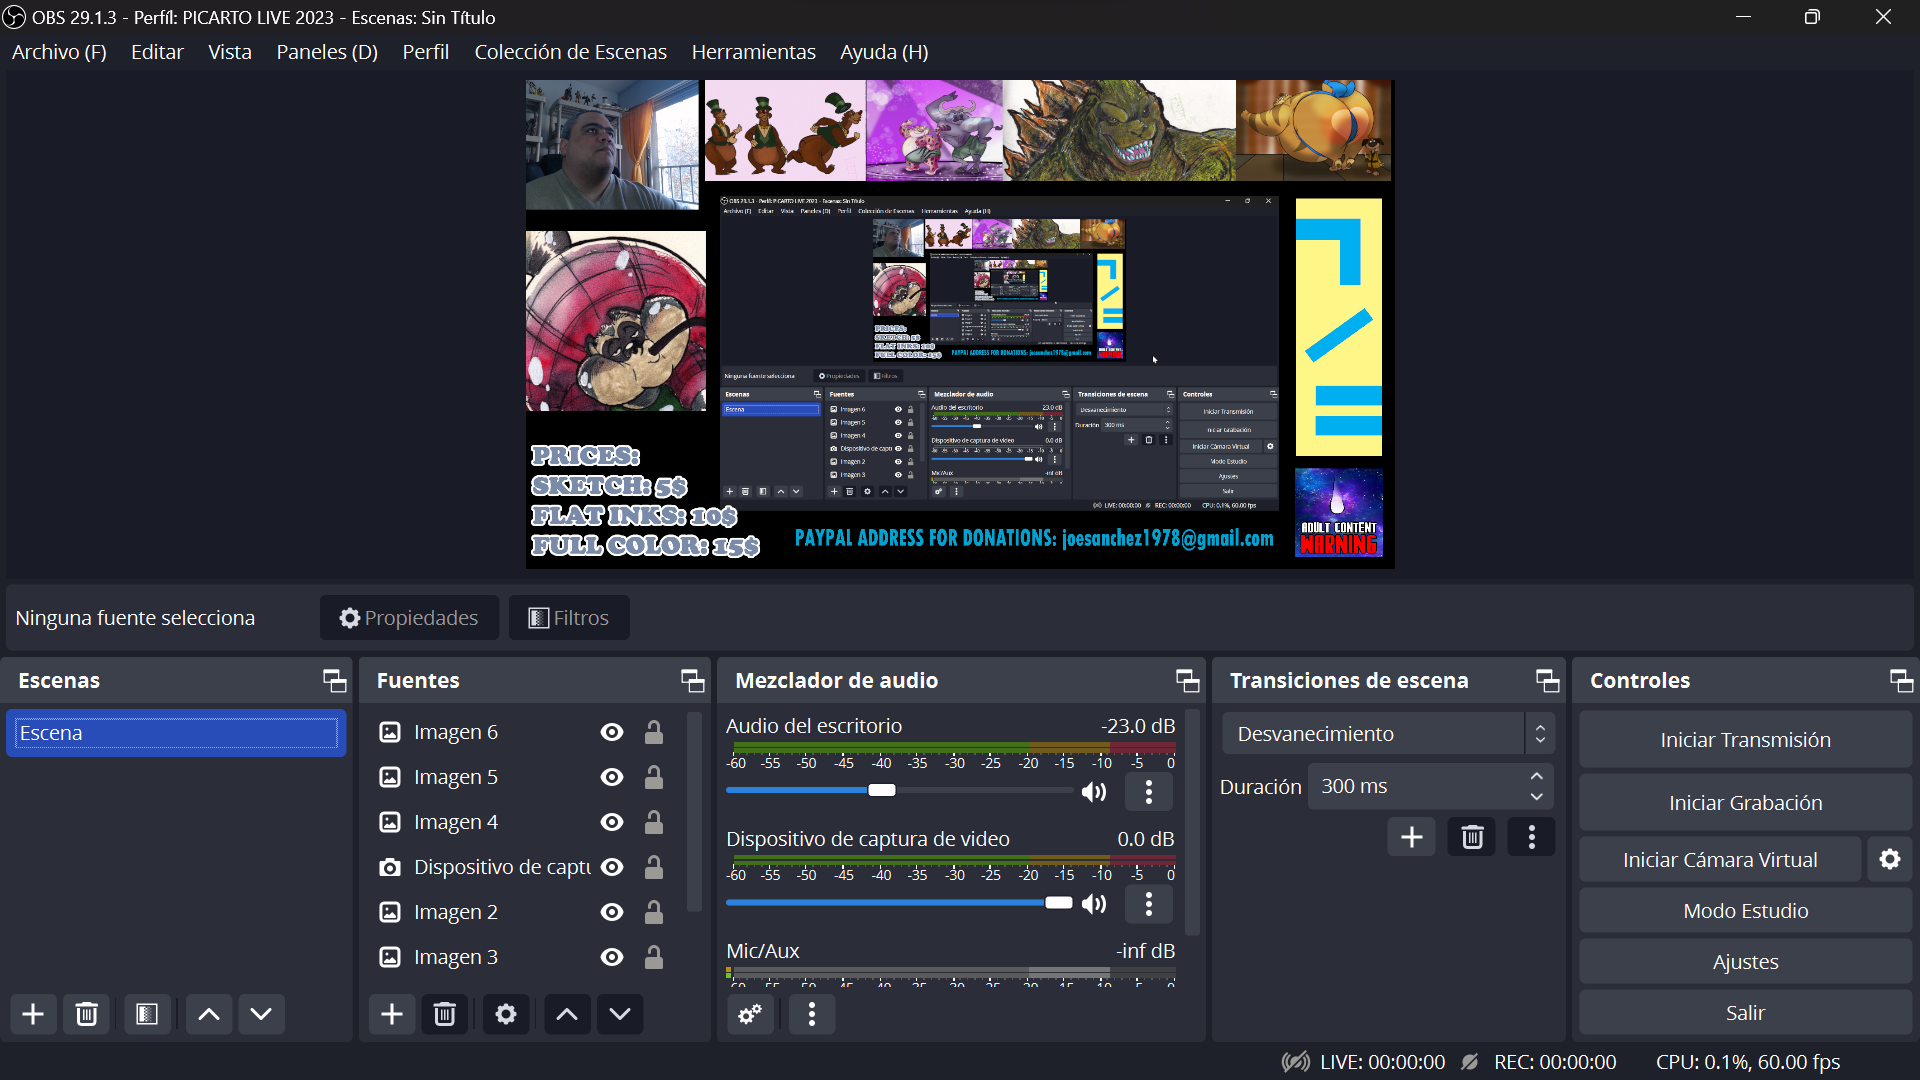Click the Imagen 6 image source icon
The height and width of the screenshot is (1080, 1920).
pos(390,732)
